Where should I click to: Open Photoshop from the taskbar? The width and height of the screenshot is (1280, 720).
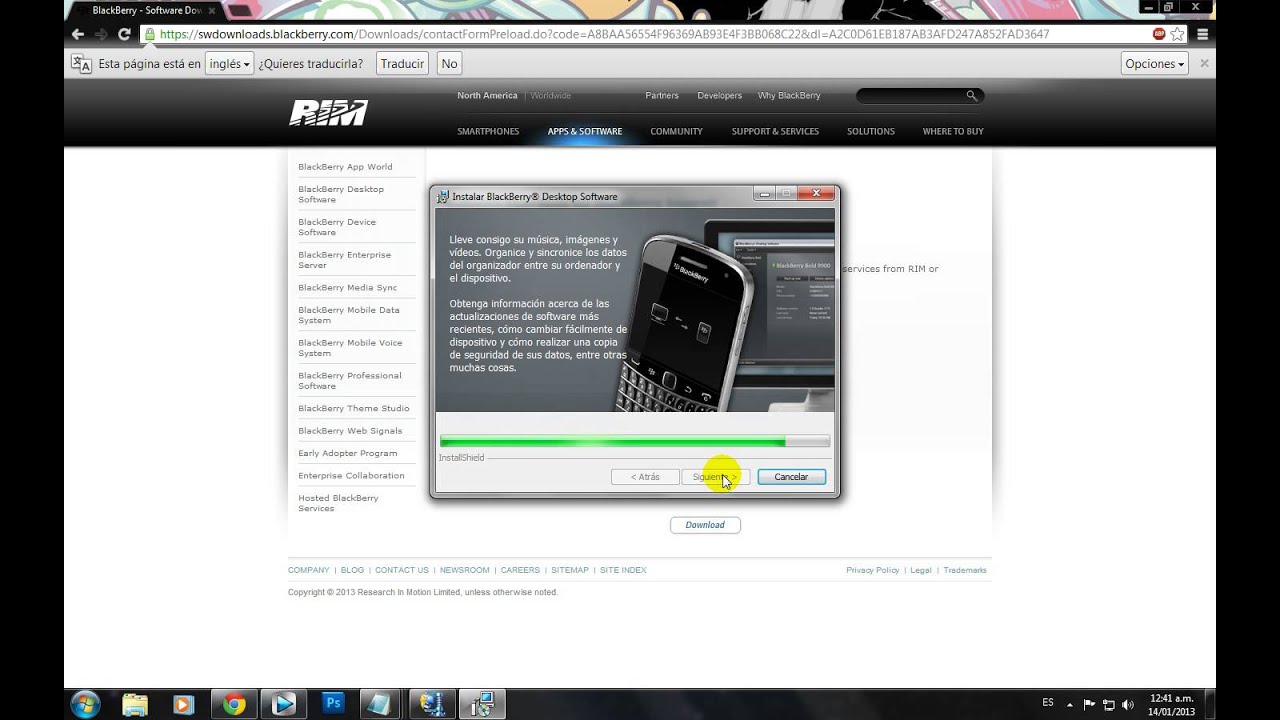pos(334,704)
